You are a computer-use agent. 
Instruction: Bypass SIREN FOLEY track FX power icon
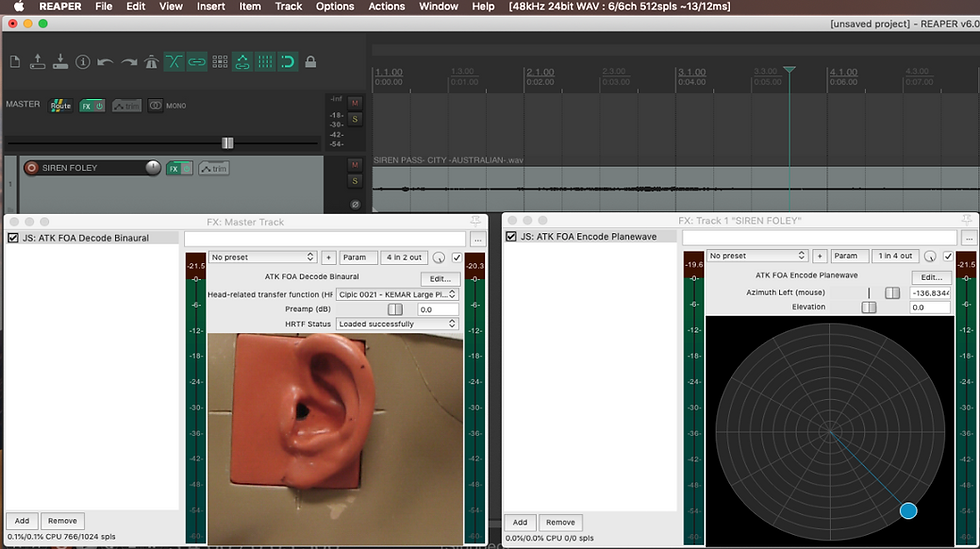[186, 168]
